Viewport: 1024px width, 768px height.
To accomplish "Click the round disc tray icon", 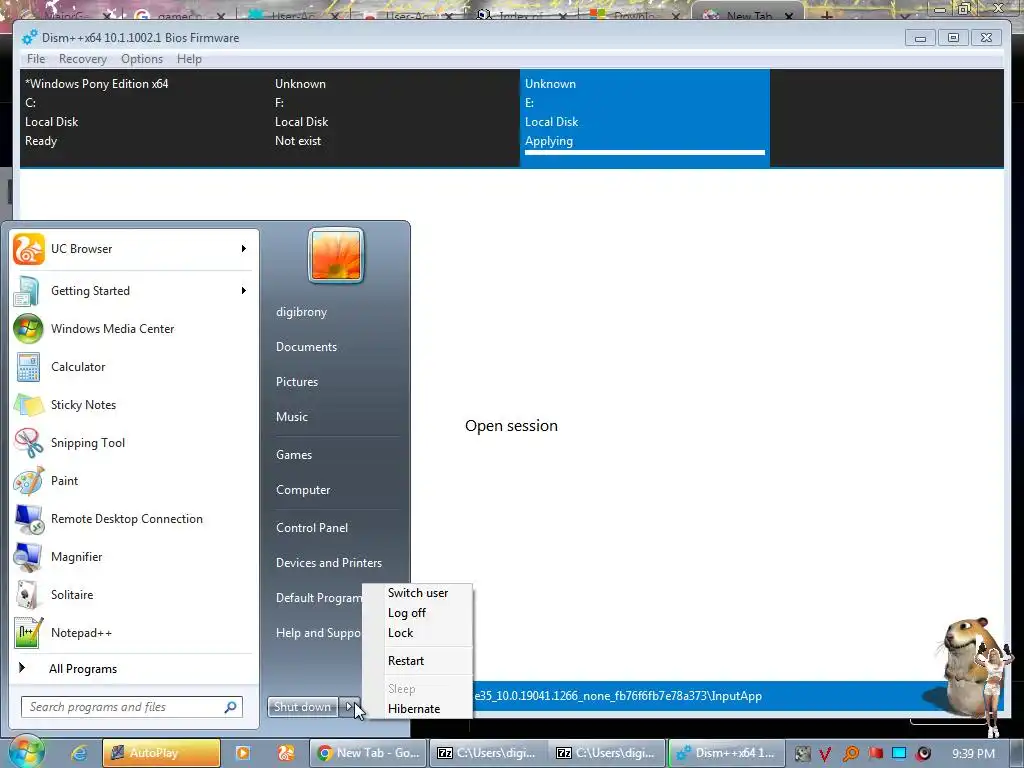I will [x=923, y=754].
